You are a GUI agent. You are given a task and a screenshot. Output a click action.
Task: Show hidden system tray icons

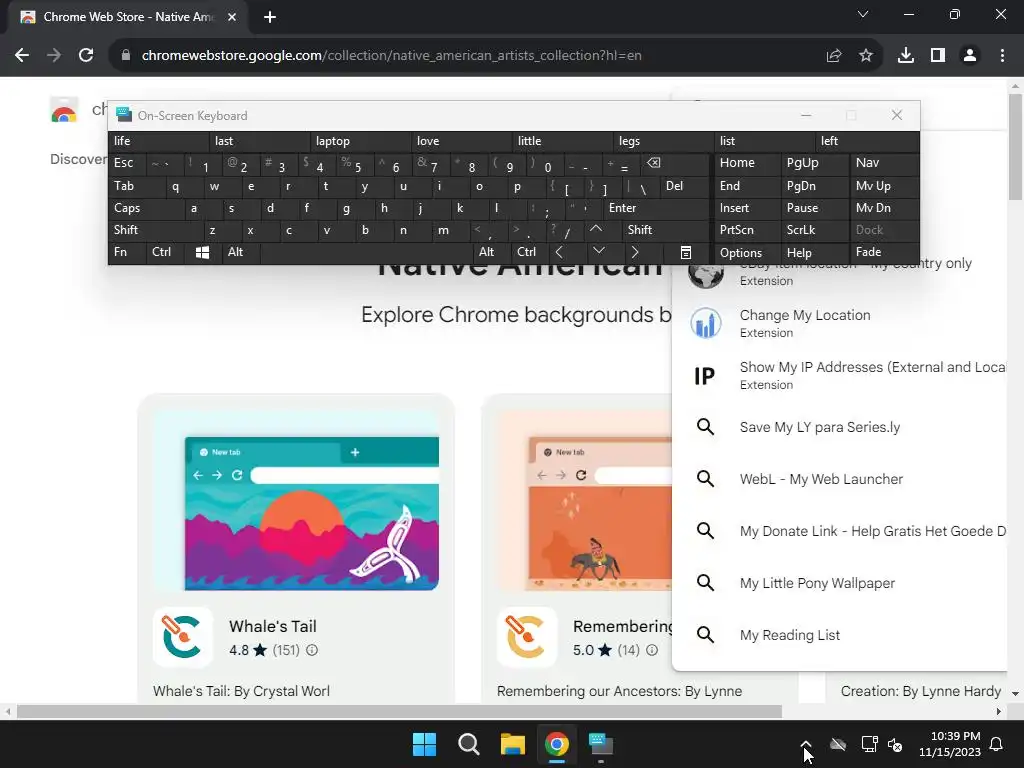click(x=806, y=744)
